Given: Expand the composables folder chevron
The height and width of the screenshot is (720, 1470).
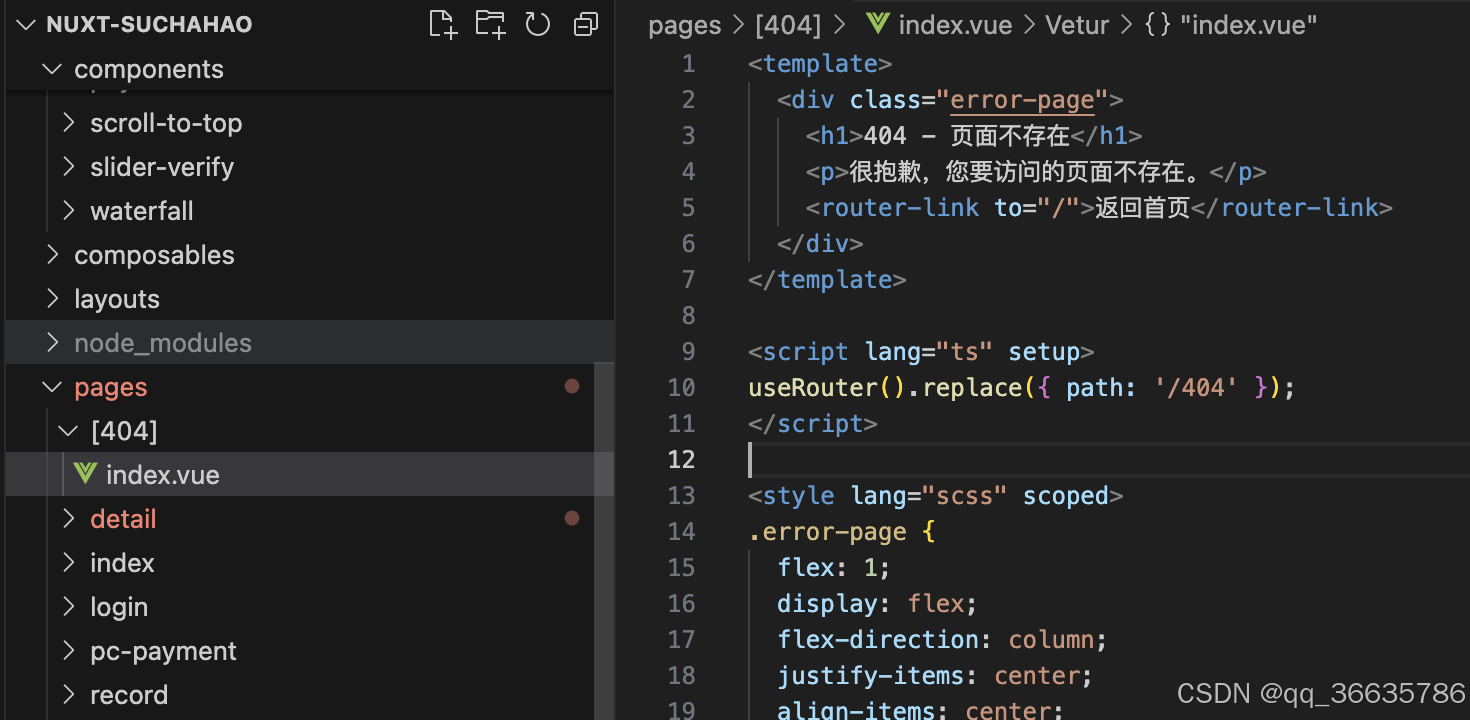Looking at the screenshot, I should point(53,255).
